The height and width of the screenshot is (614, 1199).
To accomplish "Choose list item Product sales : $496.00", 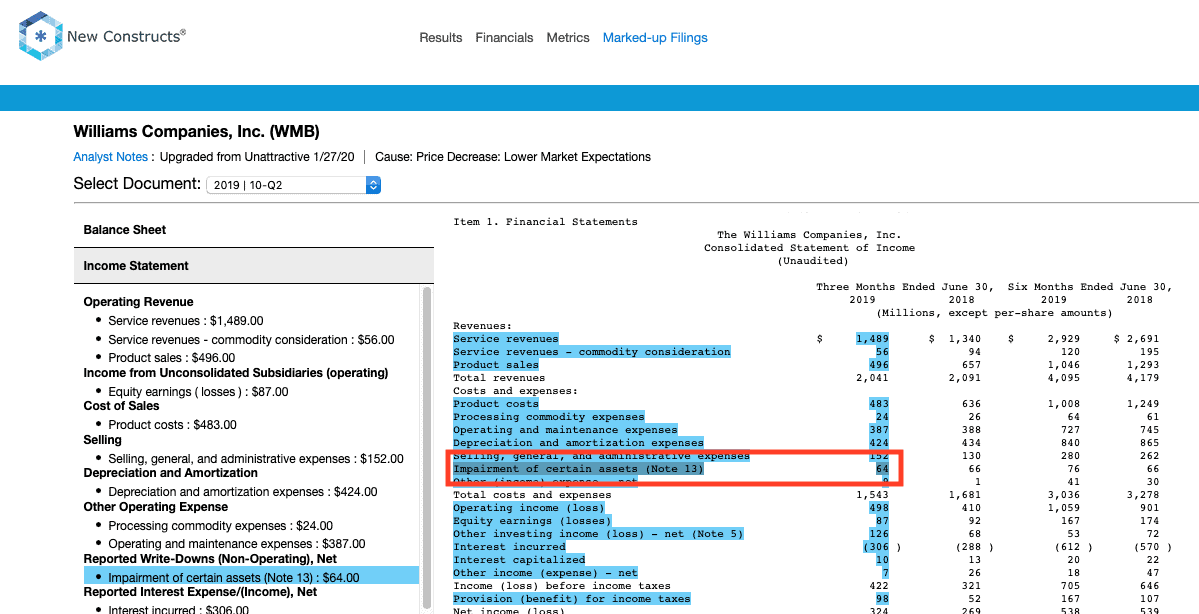I will click(172, 358).
